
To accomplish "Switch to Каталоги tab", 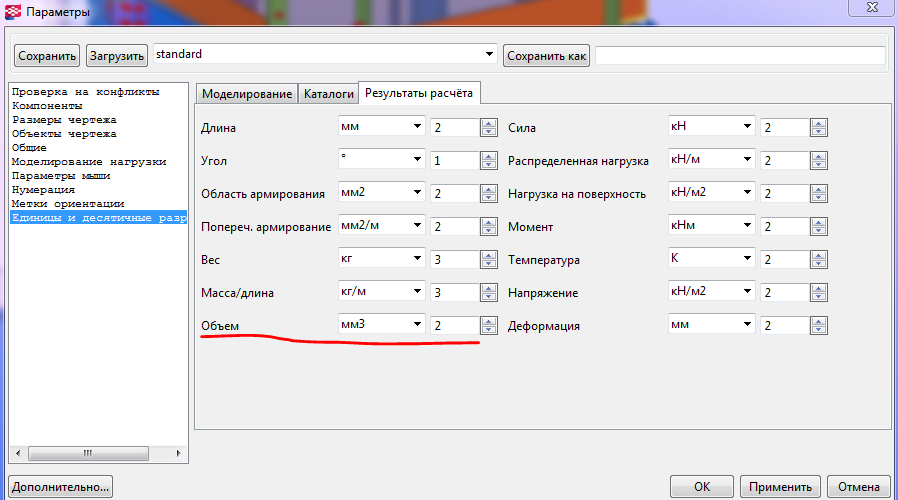I will 329,93.
